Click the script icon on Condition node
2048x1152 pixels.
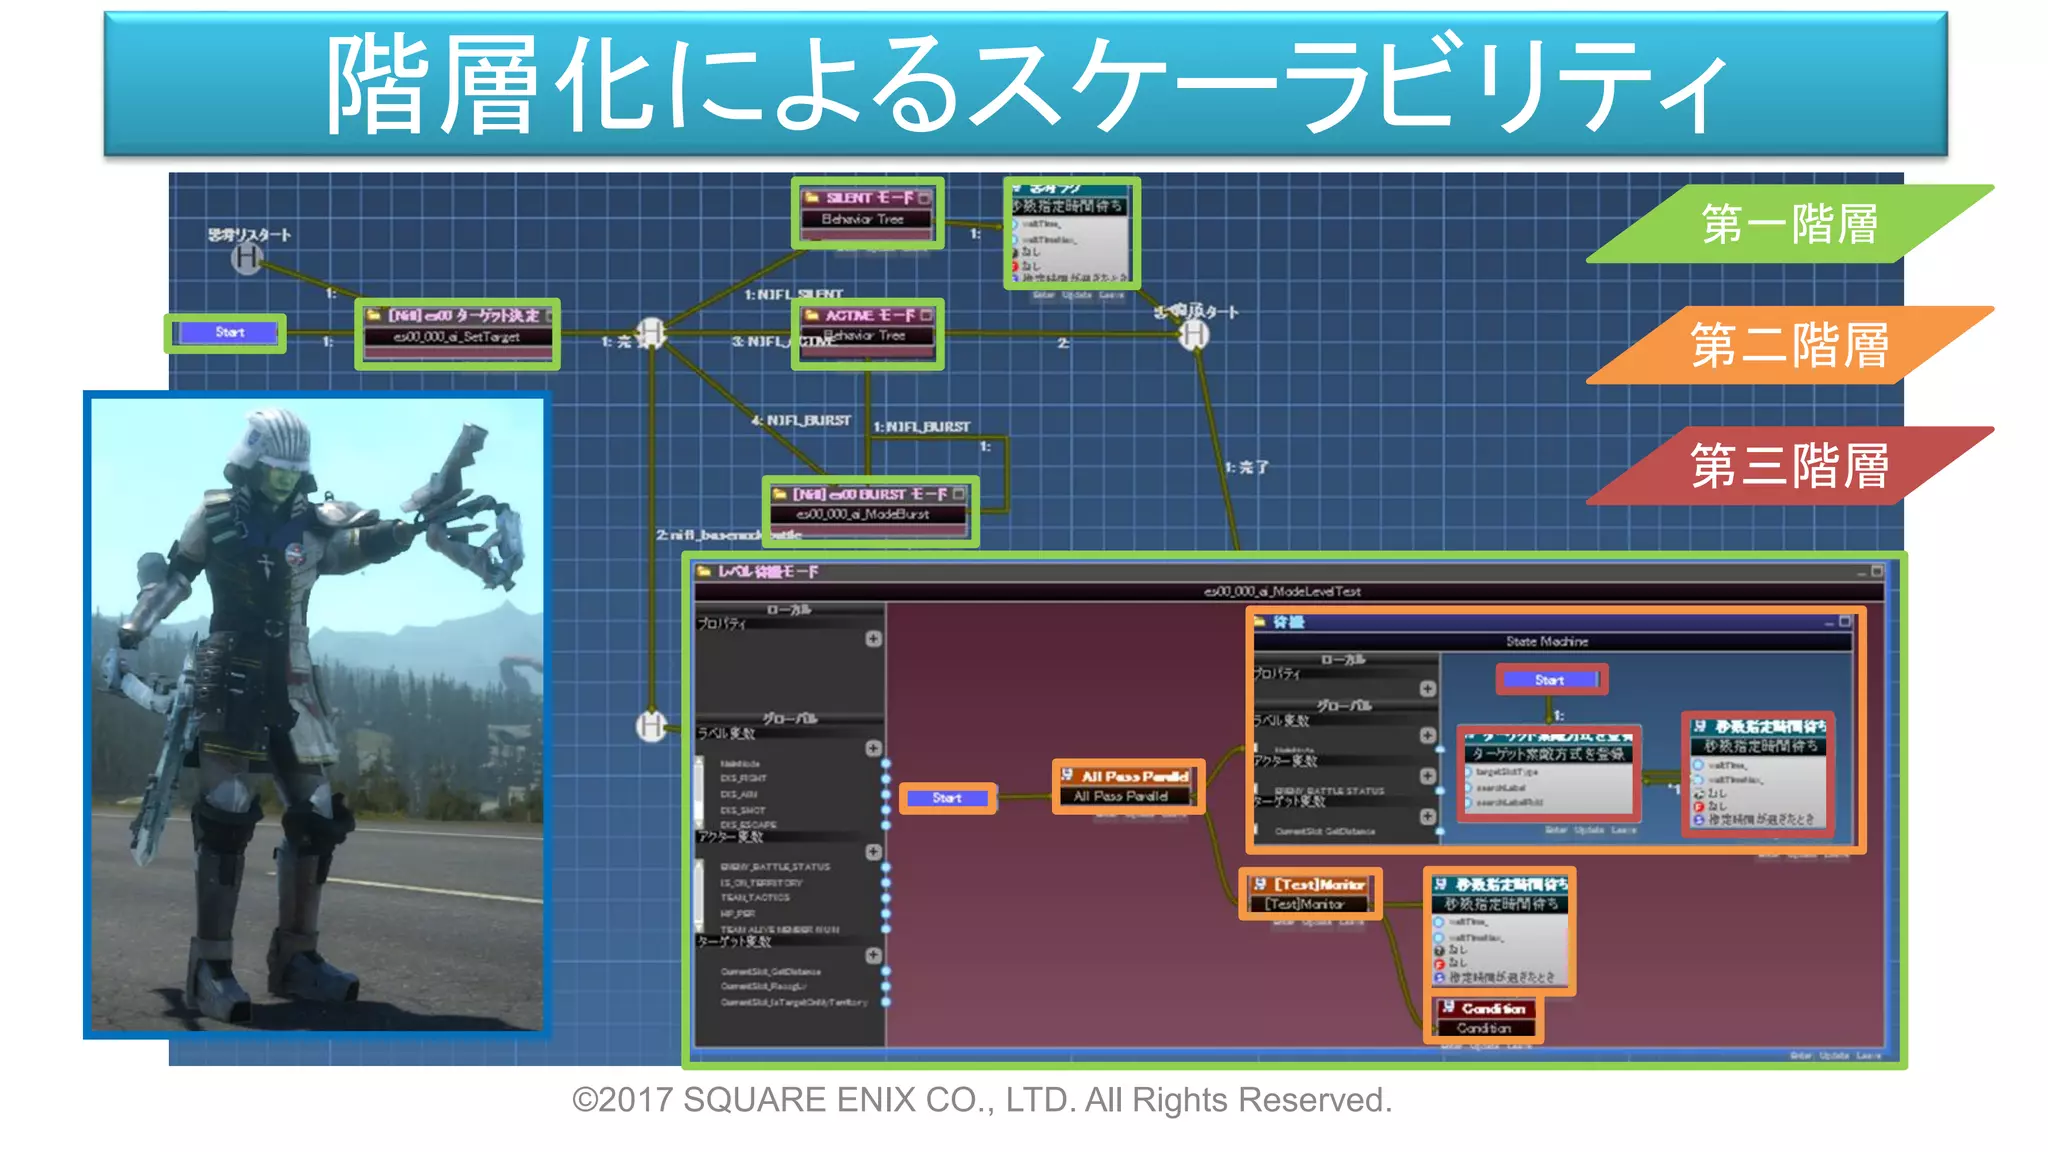coord(1447,1007)
